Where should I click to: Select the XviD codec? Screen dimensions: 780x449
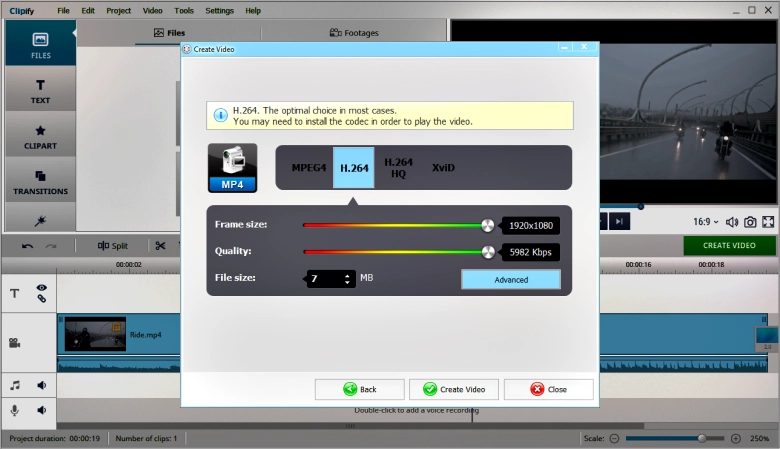click(x=443, y=168)
